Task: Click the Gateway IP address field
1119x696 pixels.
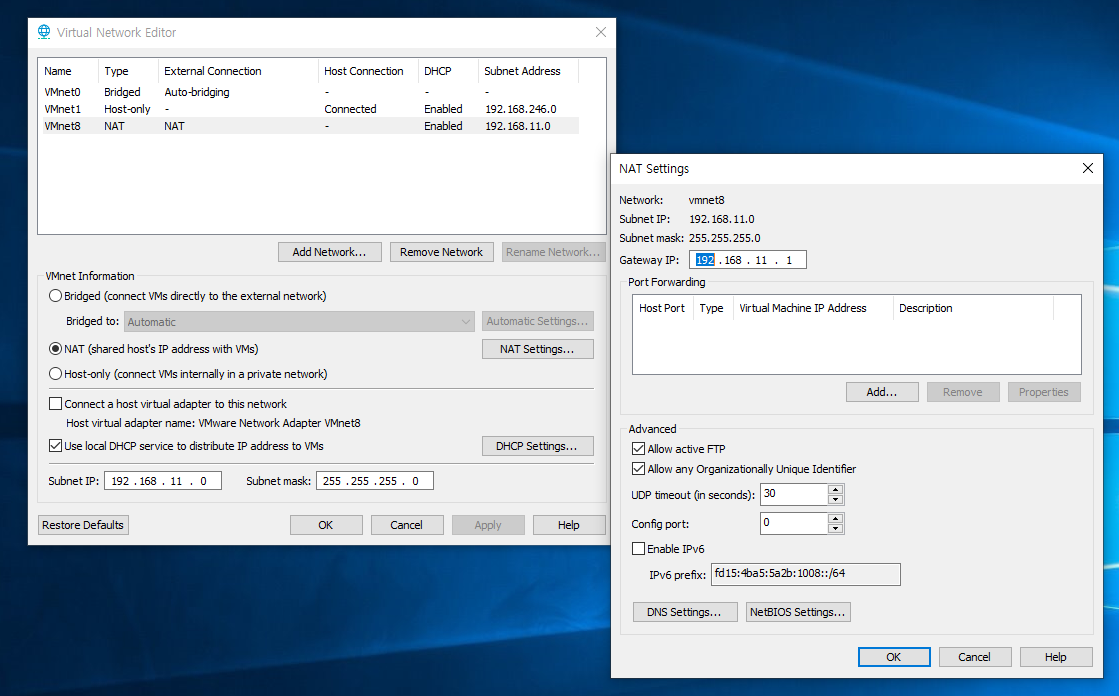Action: pos(748,260)
